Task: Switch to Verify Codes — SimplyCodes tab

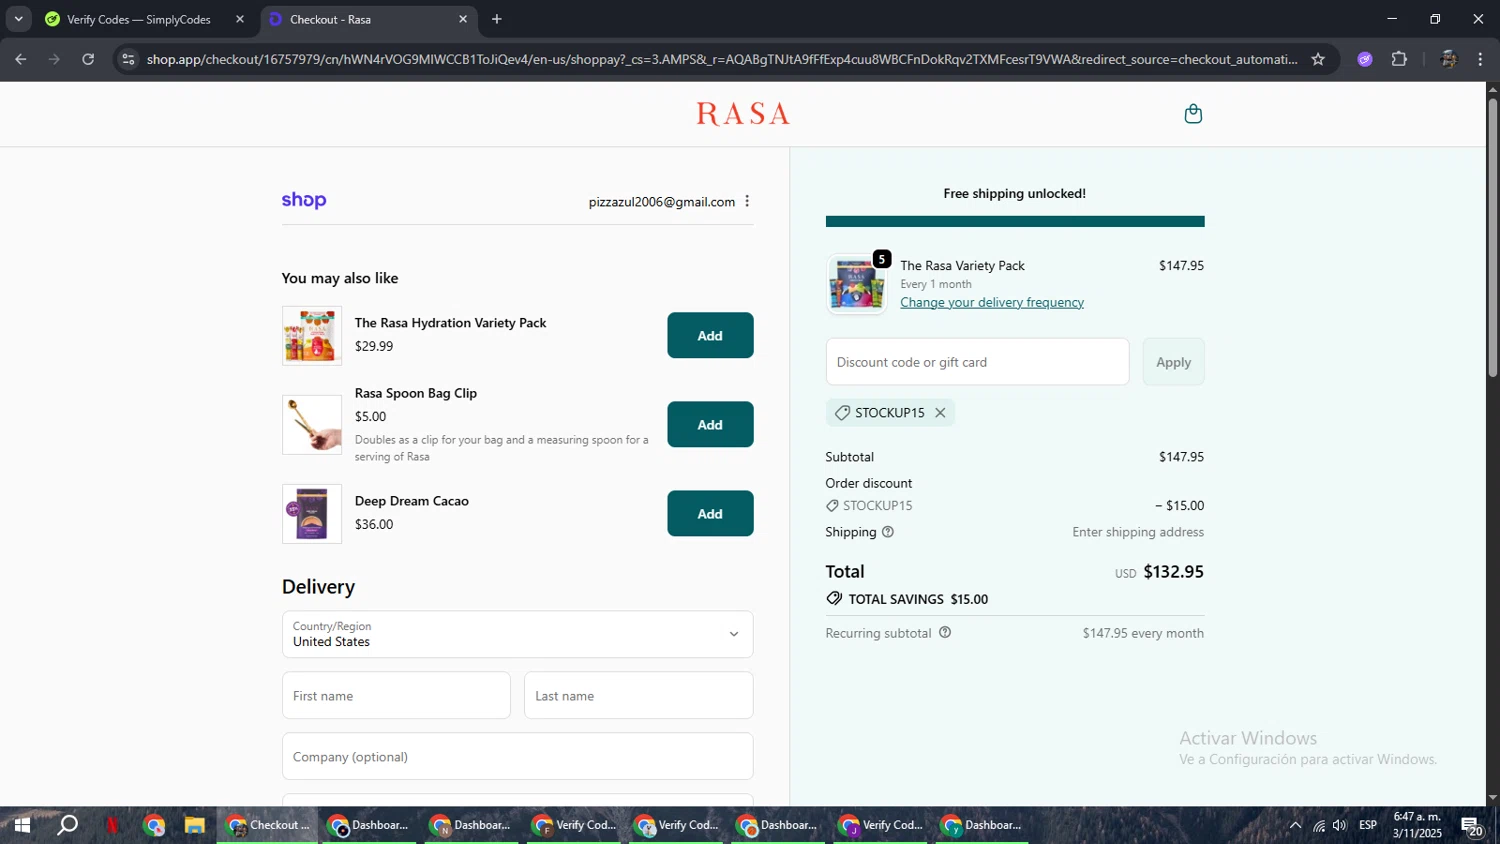Action: click(x=138, y=19)
